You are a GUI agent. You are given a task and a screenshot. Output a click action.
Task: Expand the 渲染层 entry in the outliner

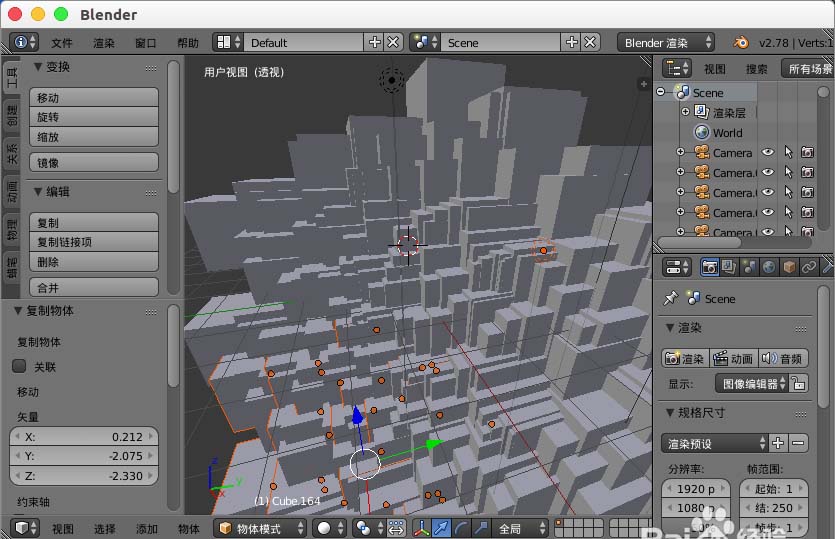pos(685,111)
